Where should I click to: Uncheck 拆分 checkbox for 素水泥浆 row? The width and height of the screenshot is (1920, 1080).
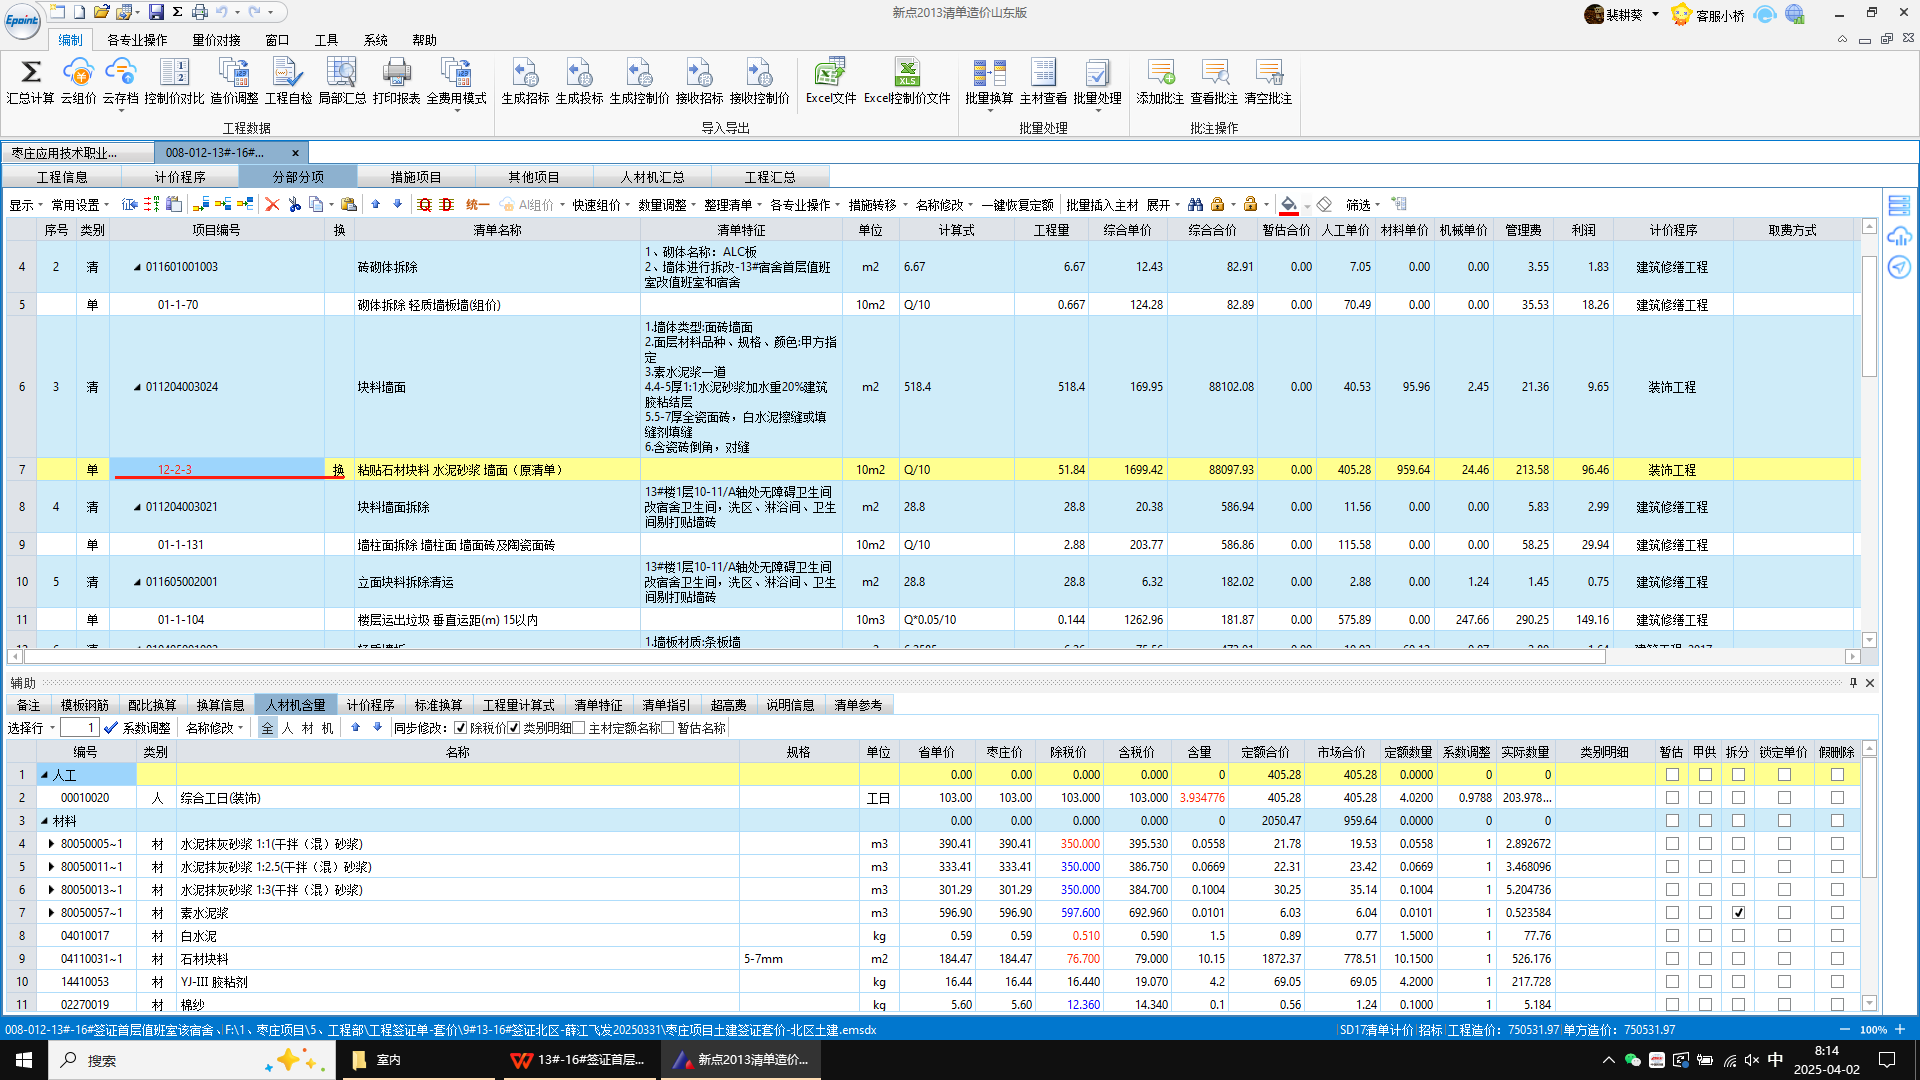pos(1738,913)
